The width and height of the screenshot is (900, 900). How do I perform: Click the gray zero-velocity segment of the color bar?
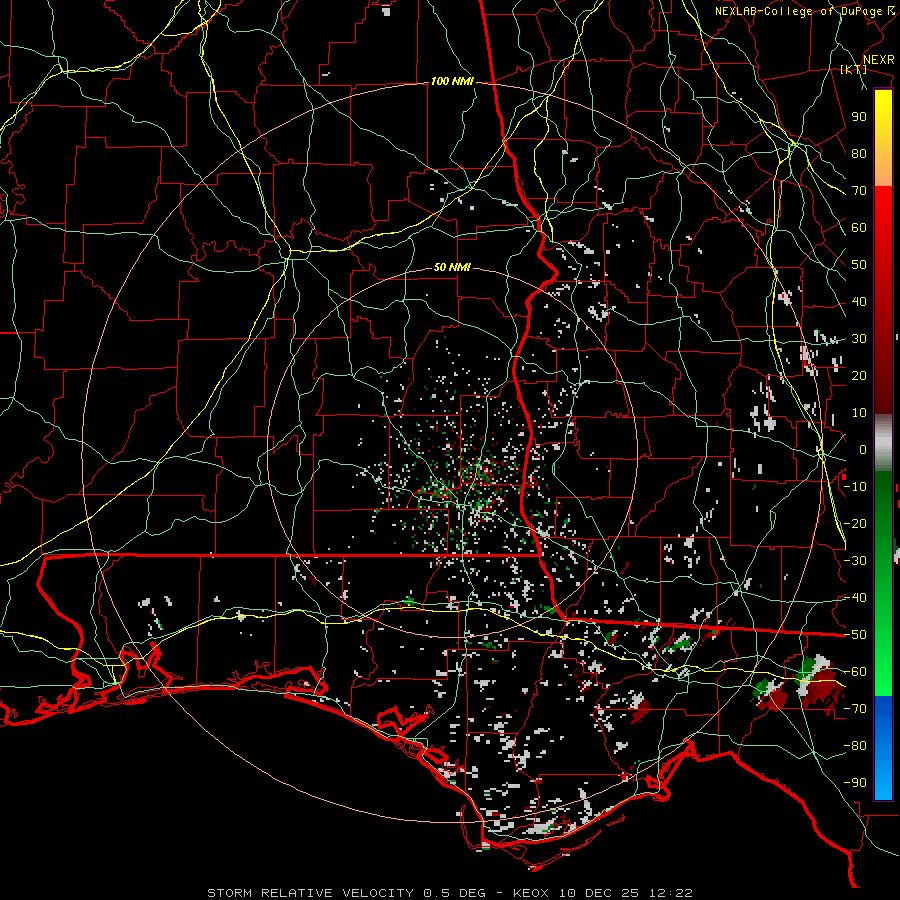coord(883,444)
